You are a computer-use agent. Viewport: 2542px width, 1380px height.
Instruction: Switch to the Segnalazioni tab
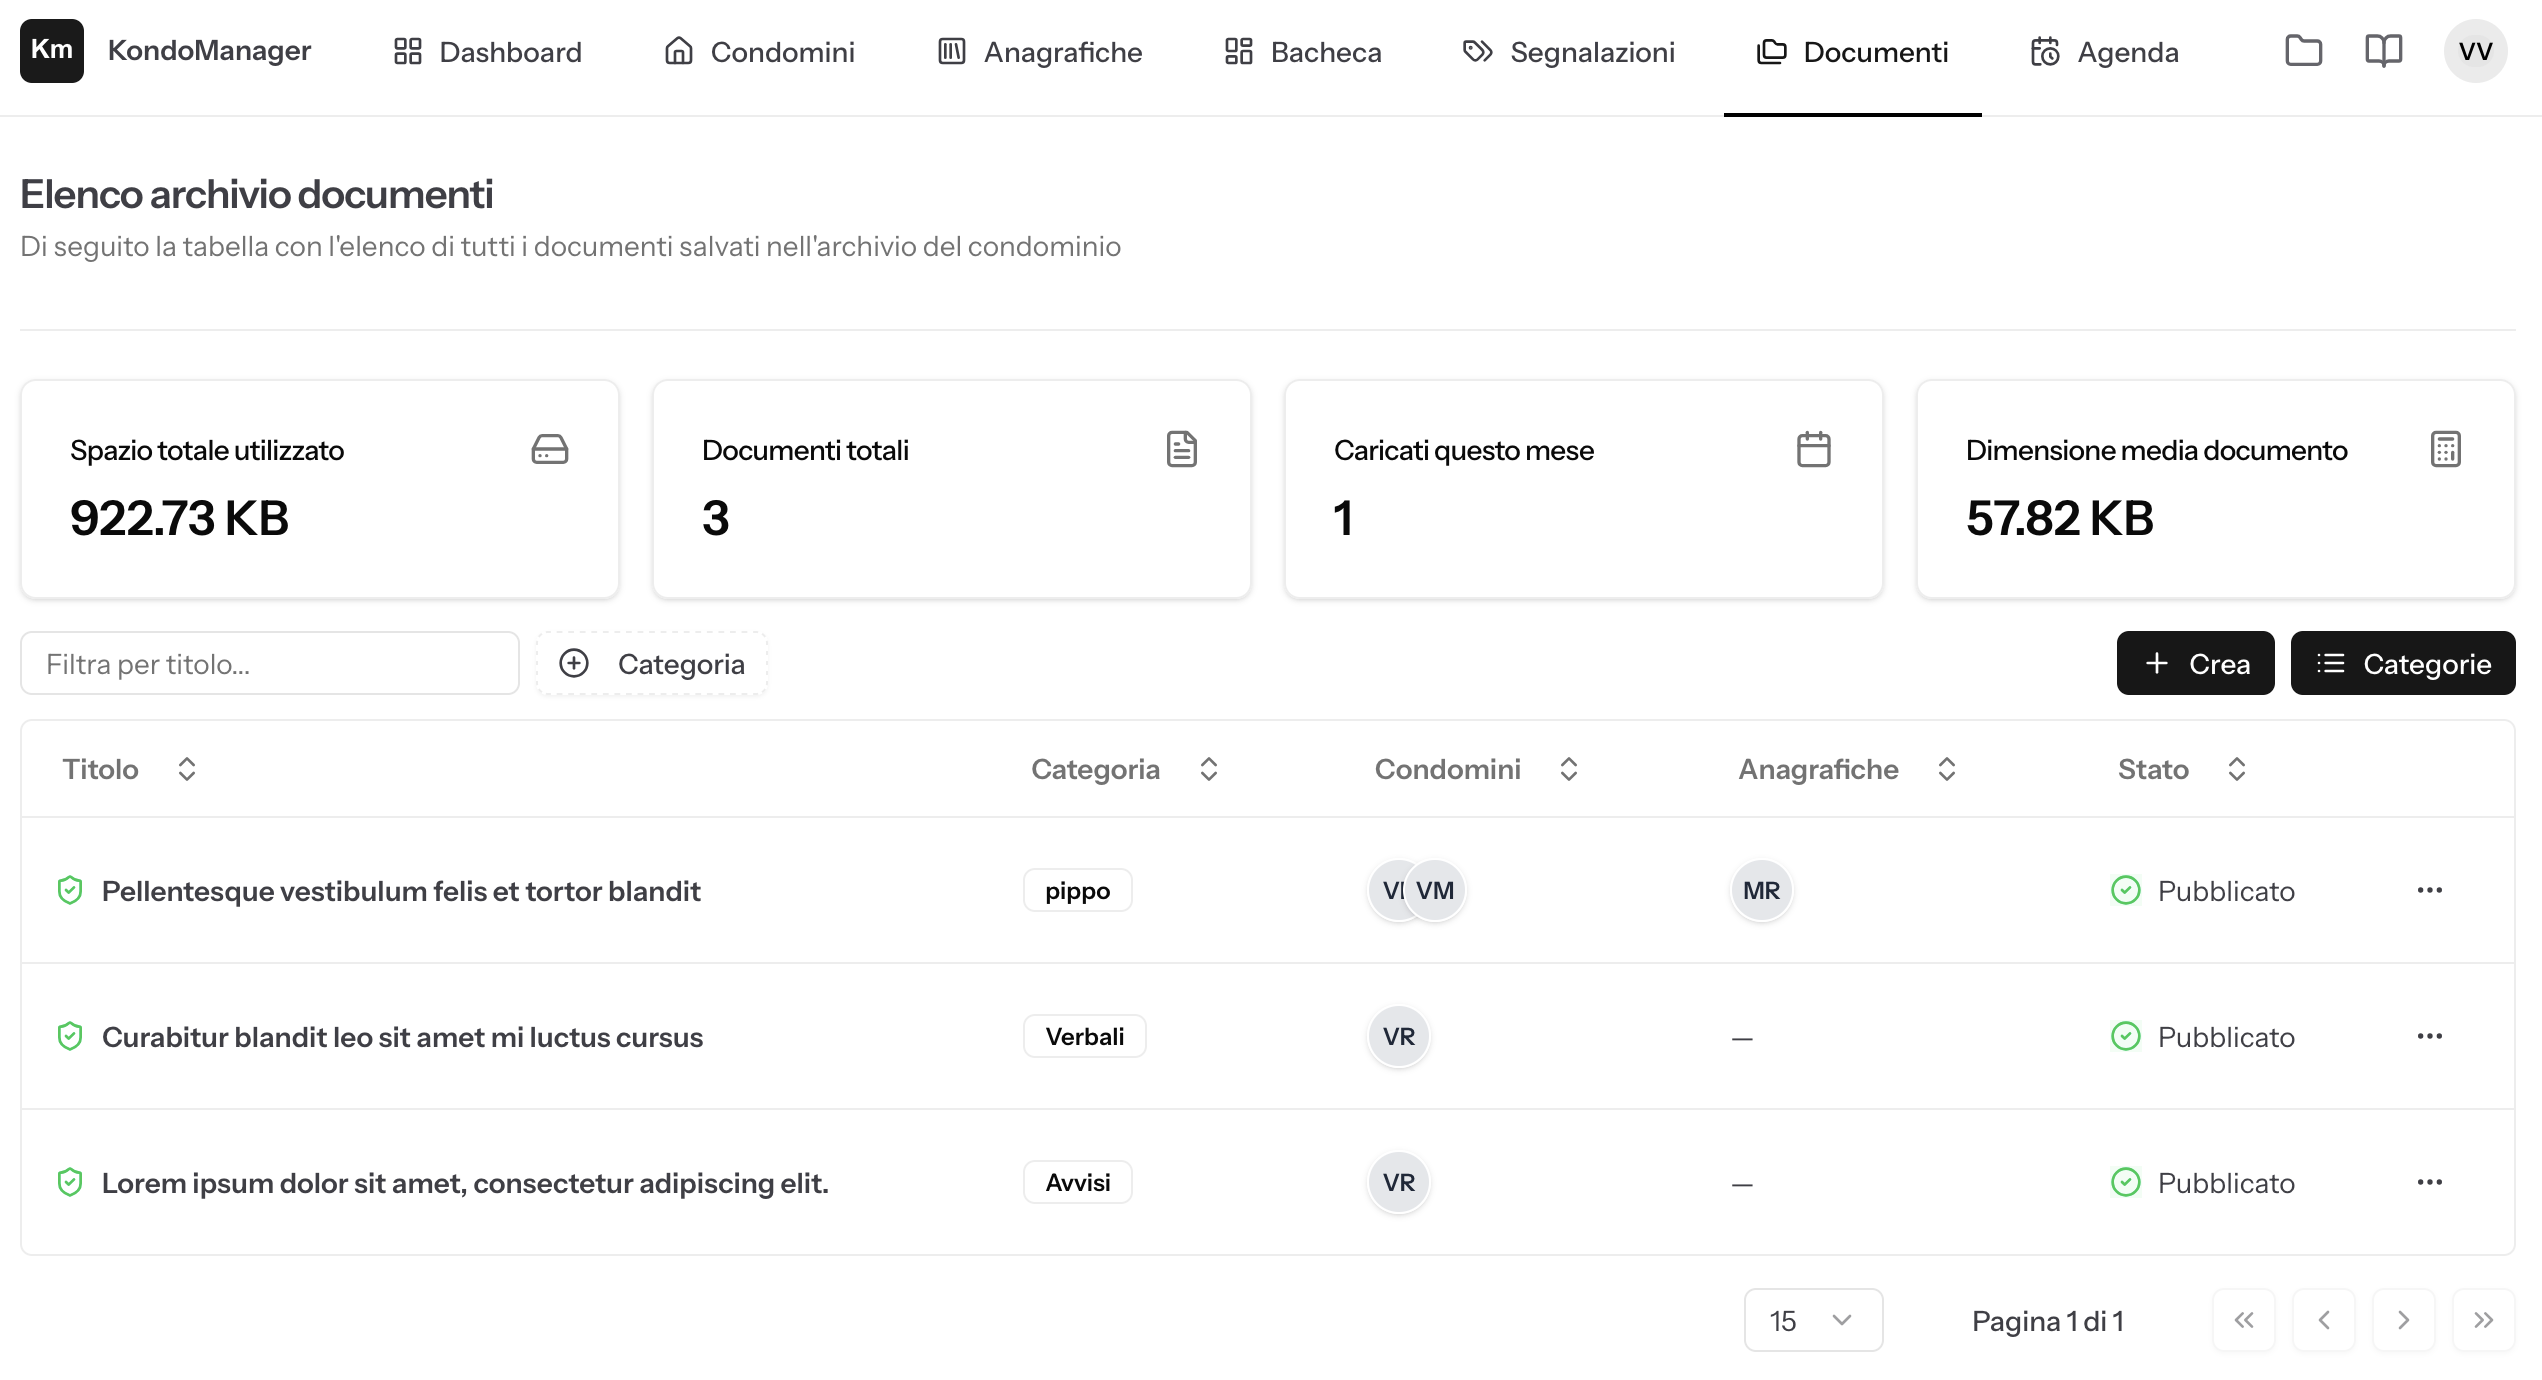[1568, 52]
